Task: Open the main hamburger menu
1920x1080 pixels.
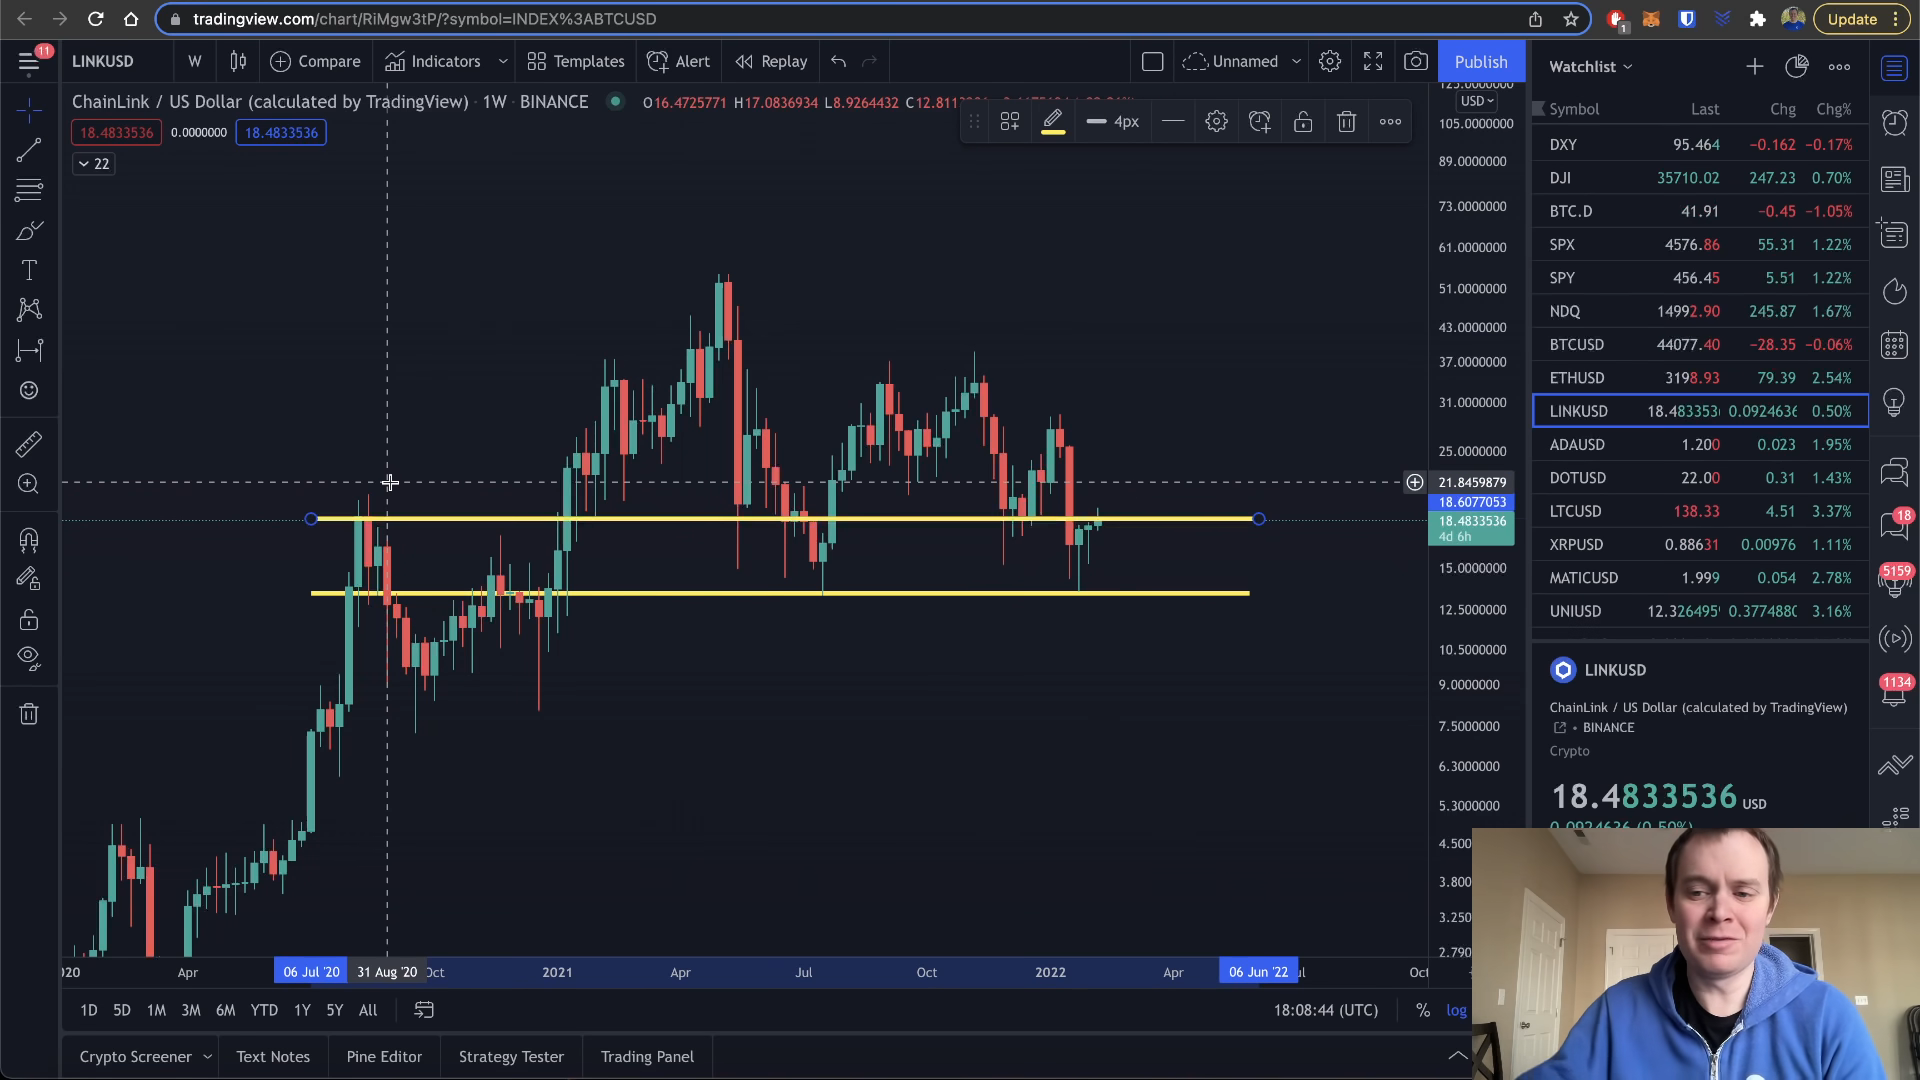Action: [29, 62]
